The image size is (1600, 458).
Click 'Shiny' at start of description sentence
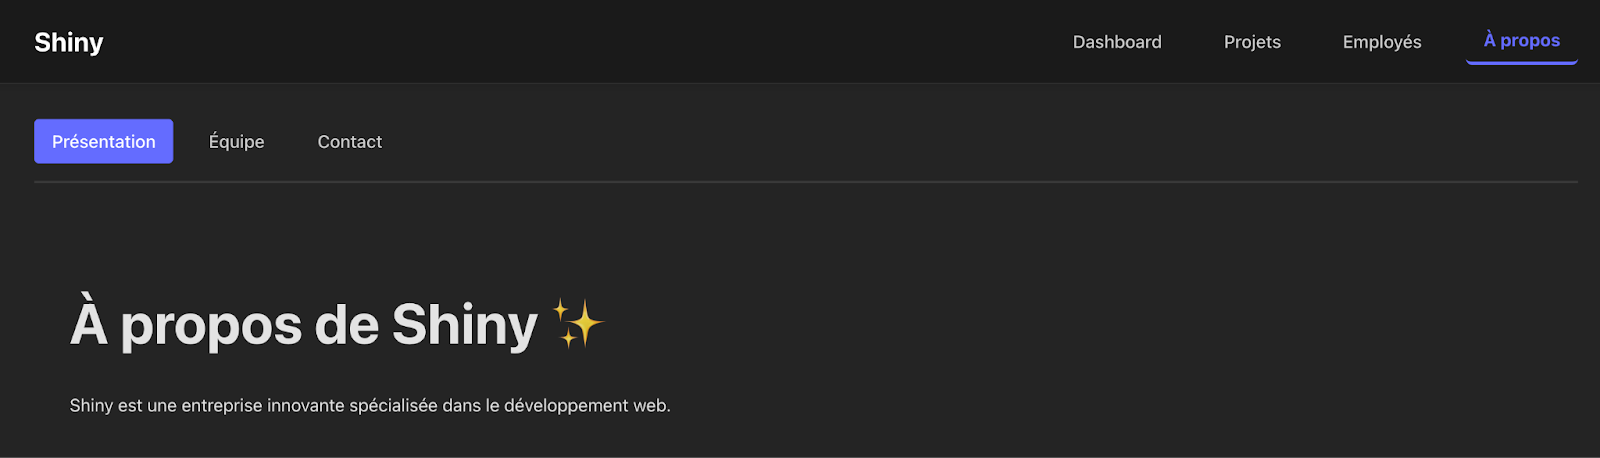click(x=91, y=405)
